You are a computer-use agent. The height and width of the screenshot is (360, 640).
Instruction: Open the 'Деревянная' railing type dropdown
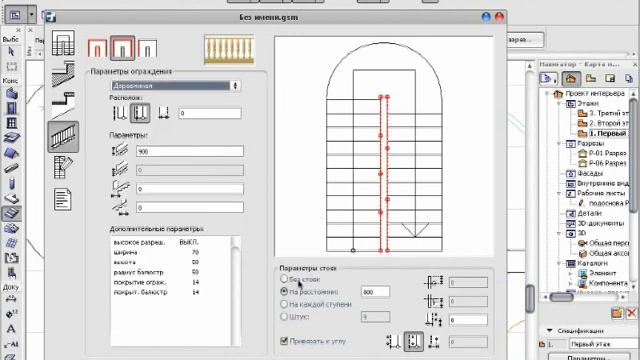[x=176, y=86]
